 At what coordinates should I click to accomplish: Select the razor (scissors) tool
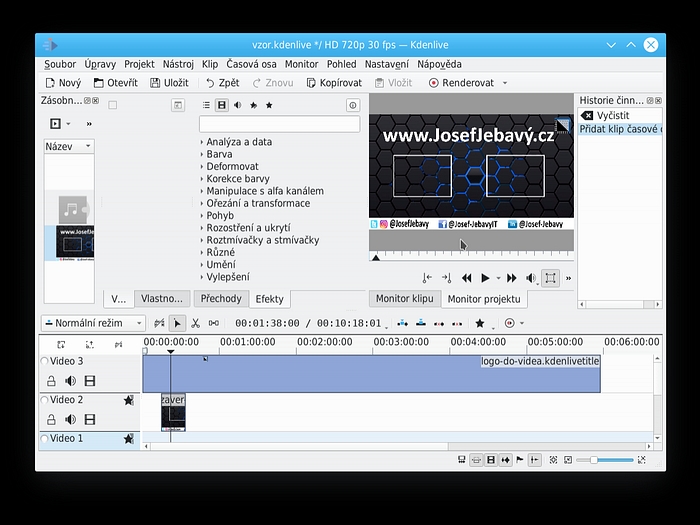(195, 324)
